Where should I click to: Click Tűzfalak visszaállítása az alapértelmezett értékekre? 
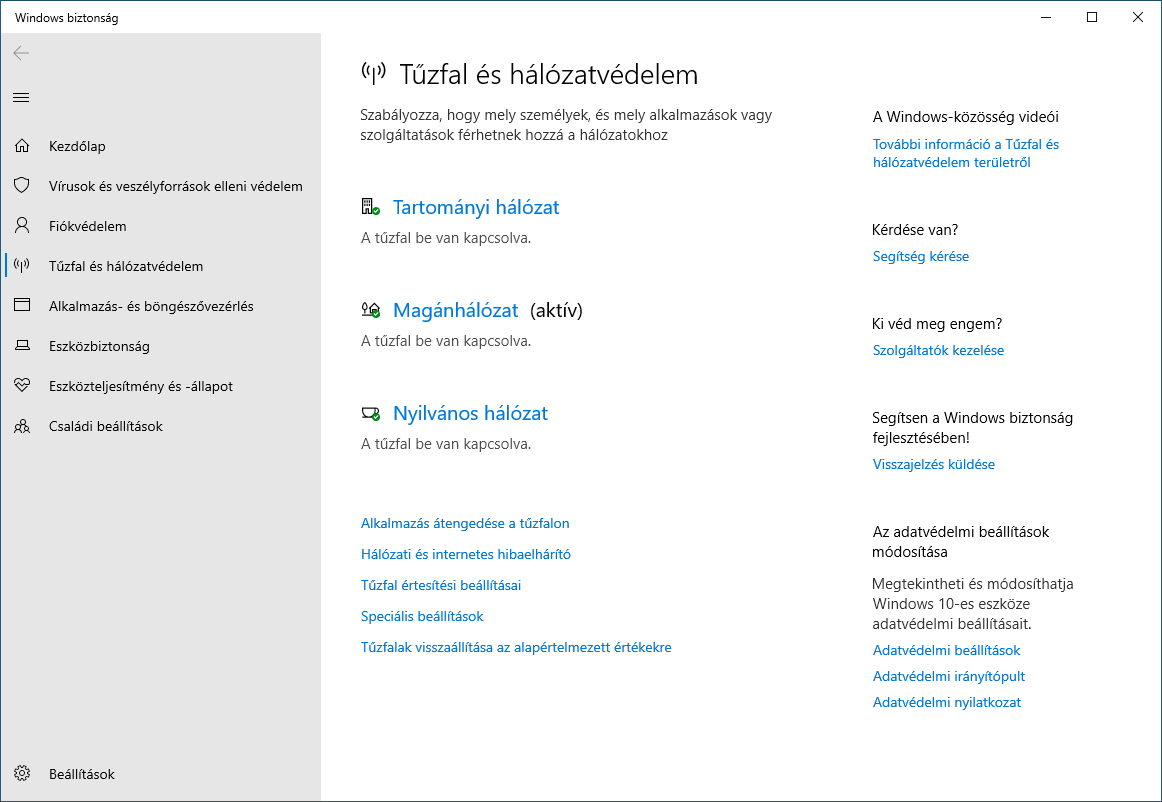516,648
